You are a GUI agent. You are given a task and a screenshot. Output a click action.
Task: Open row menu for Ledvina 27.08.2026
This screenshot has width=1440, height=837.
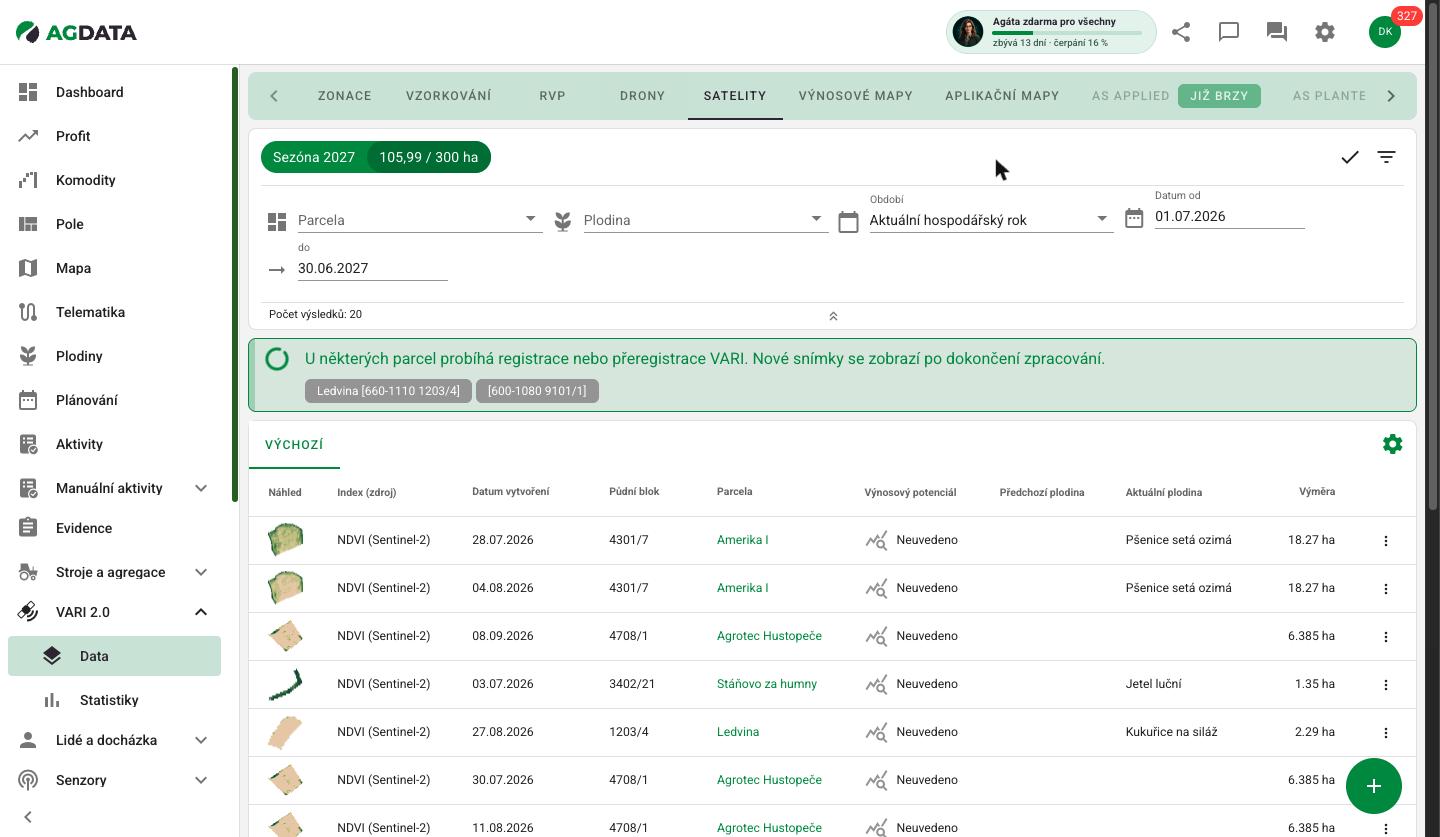[1386, 733]
